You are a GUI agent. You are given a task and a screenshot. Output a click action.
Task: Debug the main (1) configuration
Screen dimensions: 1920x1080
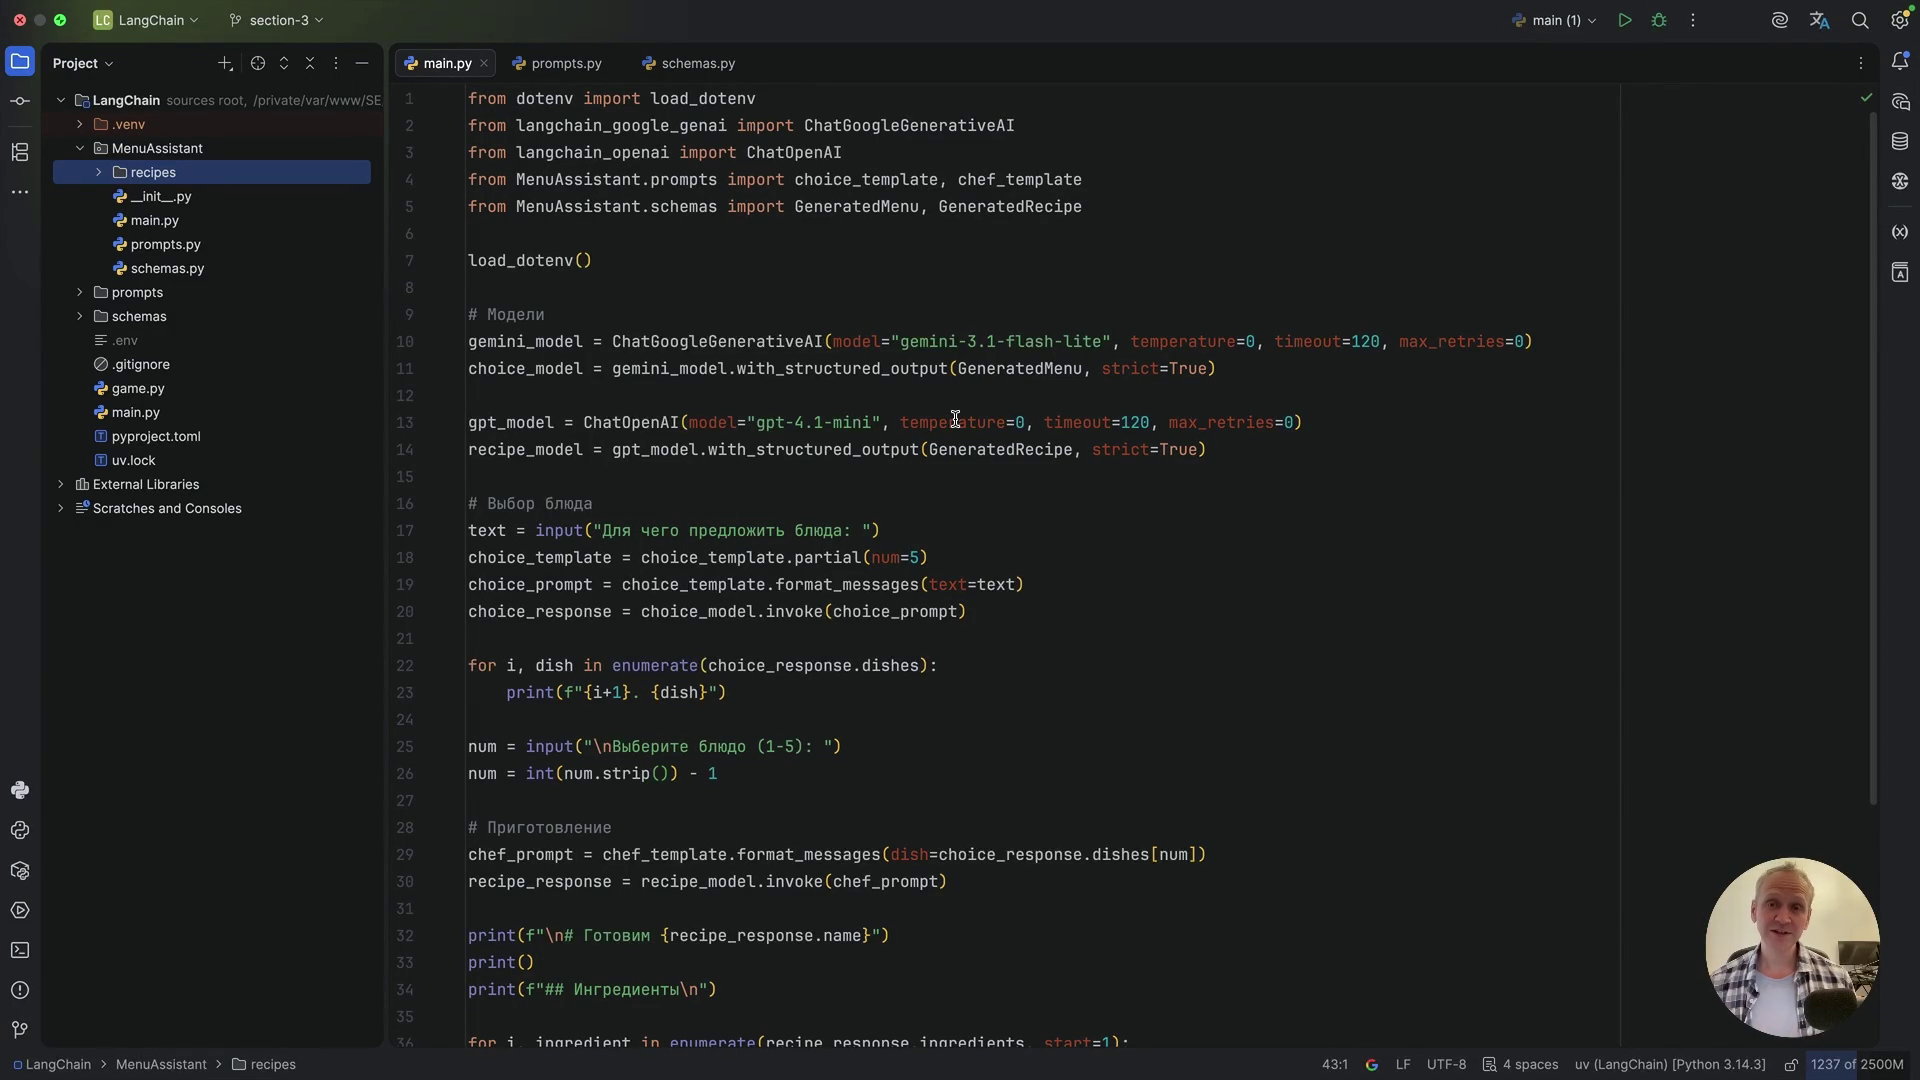click(x=1659, y=20)
